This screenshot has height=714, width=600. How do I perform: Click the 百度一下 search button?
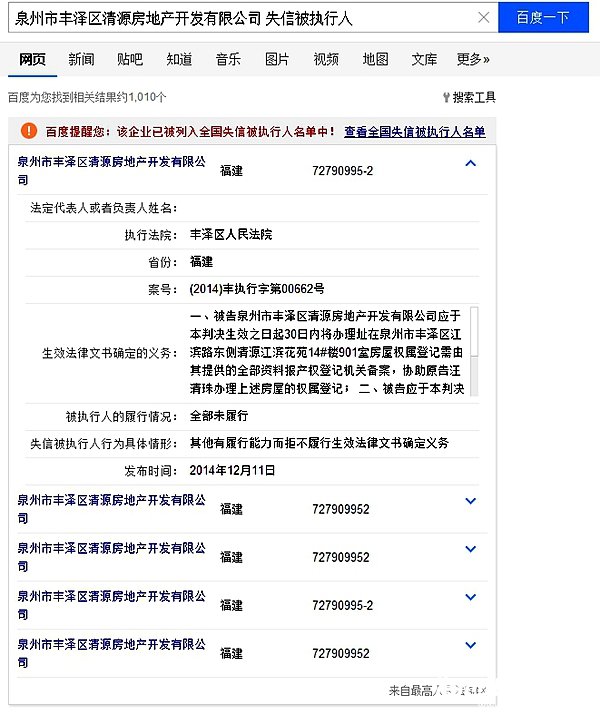(x=543, y=18)
